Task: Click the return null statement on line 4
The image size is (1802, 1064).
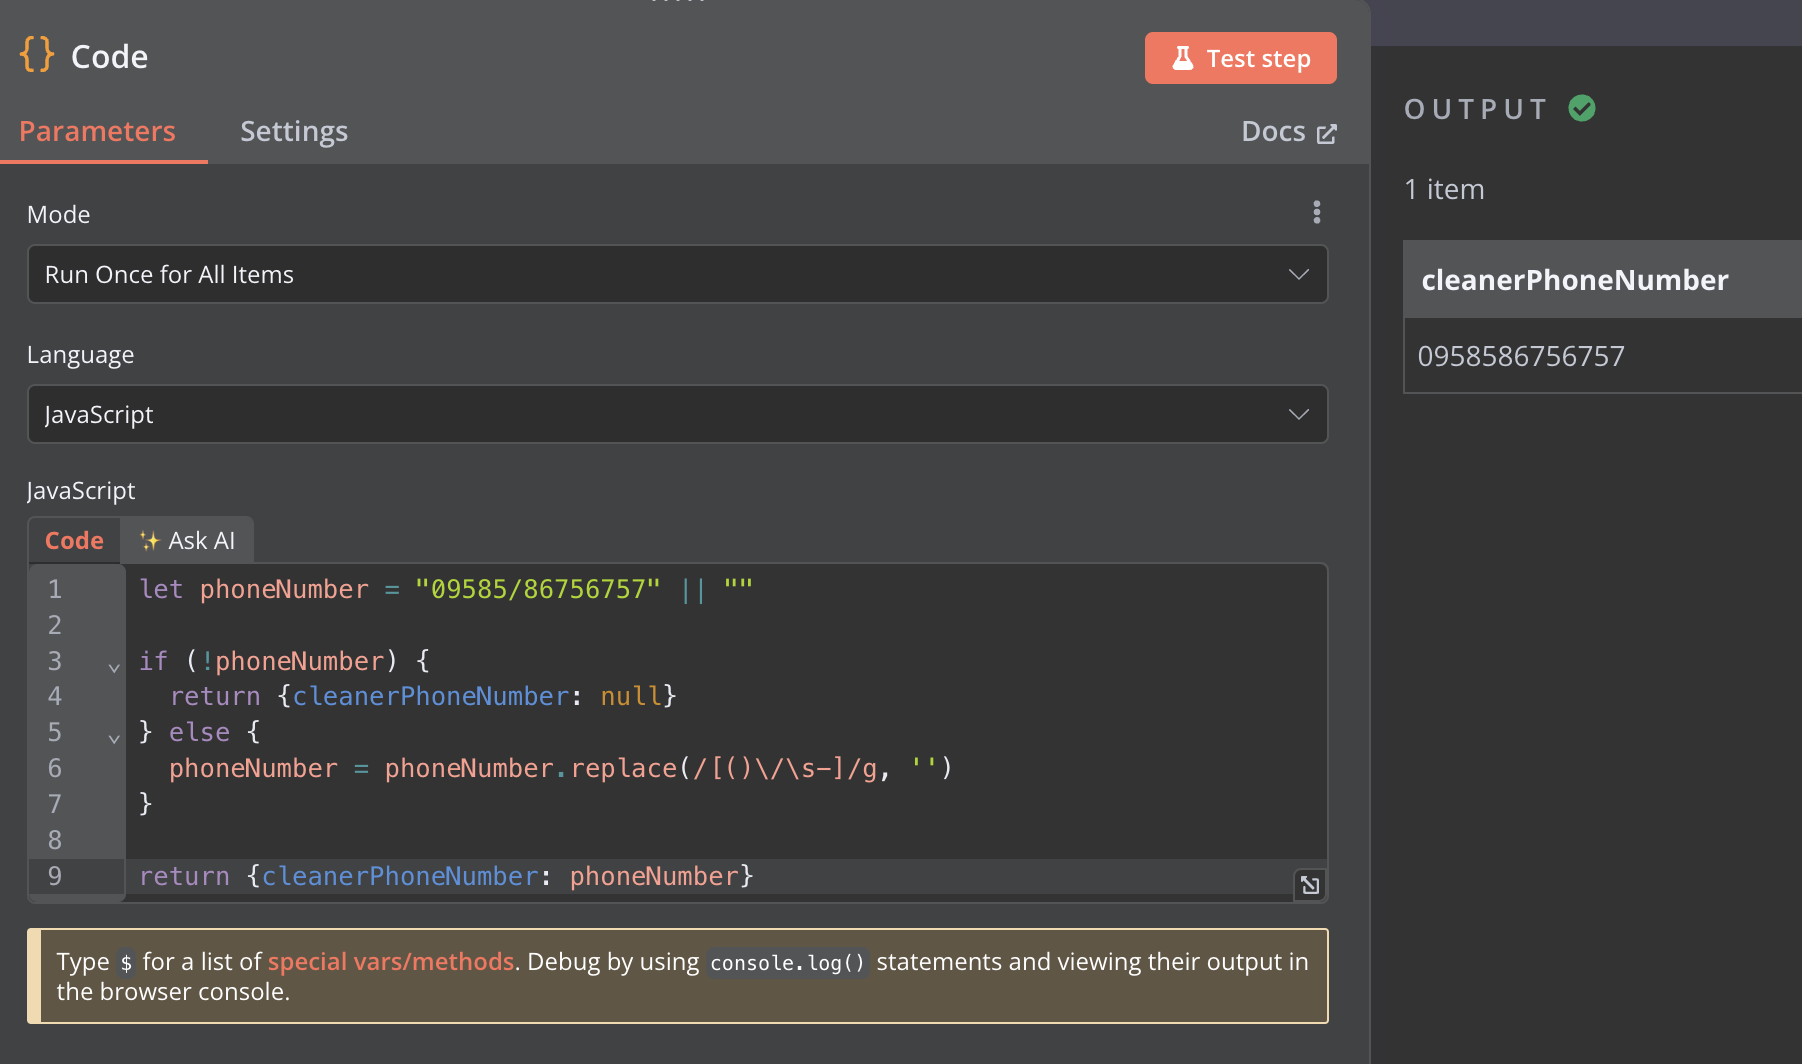Action: [x=423, y=696]
